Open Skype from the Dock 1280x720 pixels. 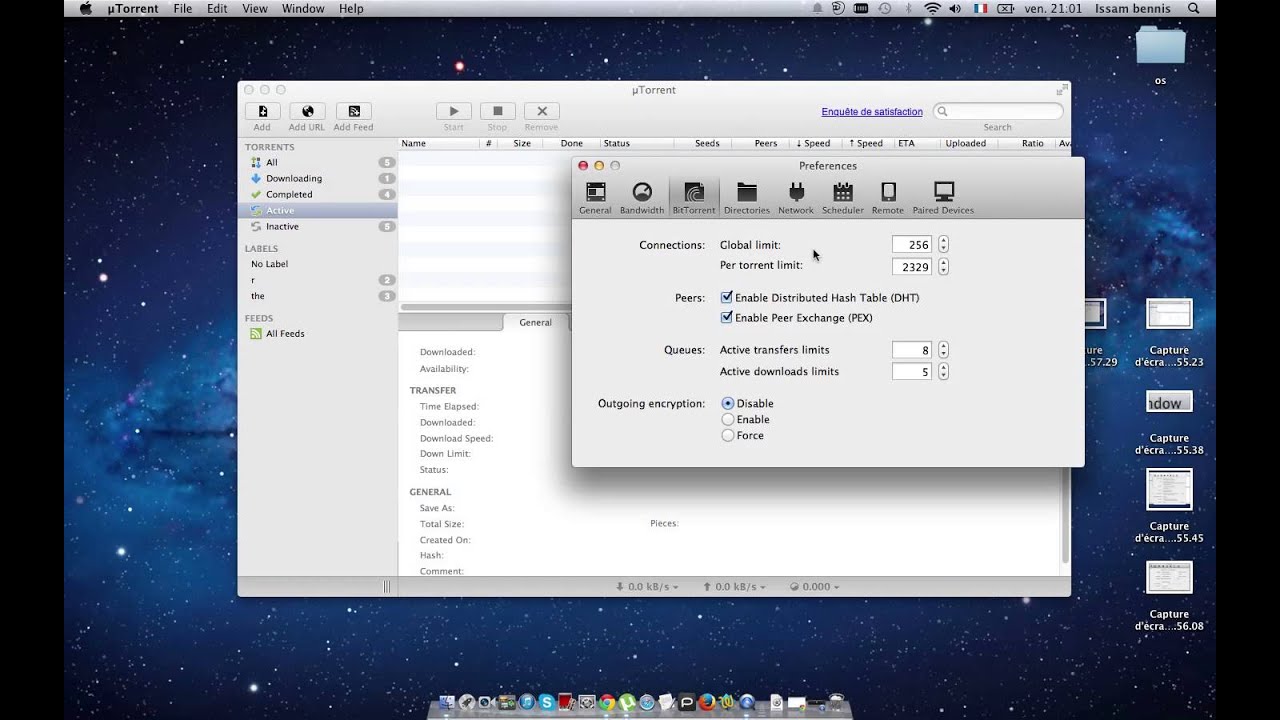click(547, 702)
